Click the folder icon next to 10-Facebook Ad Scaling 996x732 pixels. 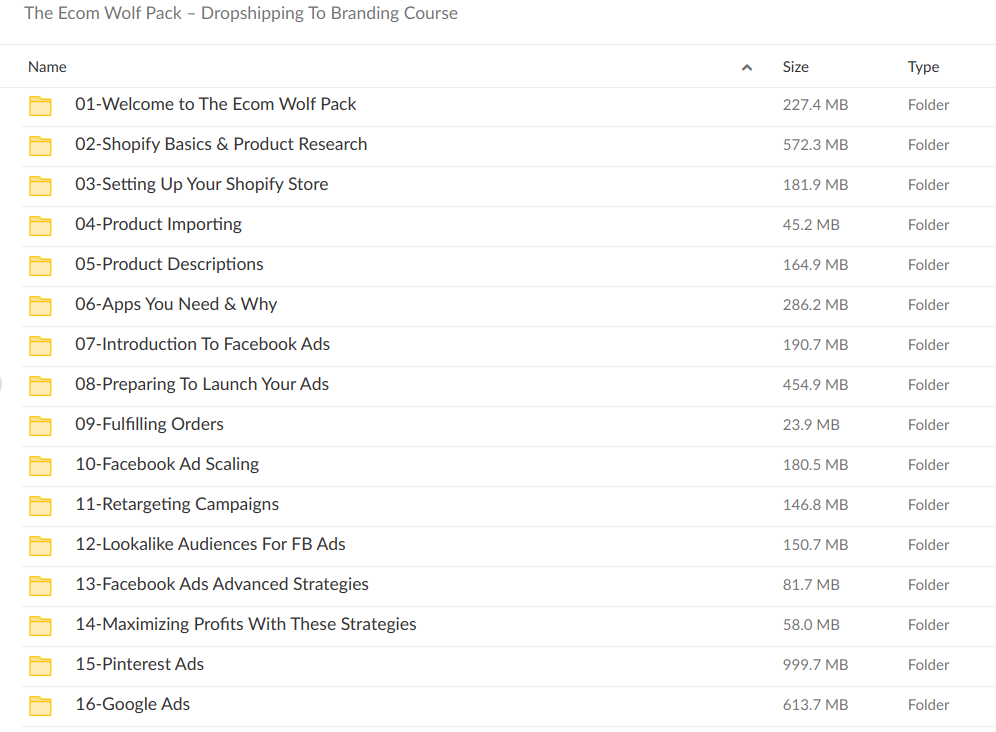pyautogui.click(x=40, y=464)
